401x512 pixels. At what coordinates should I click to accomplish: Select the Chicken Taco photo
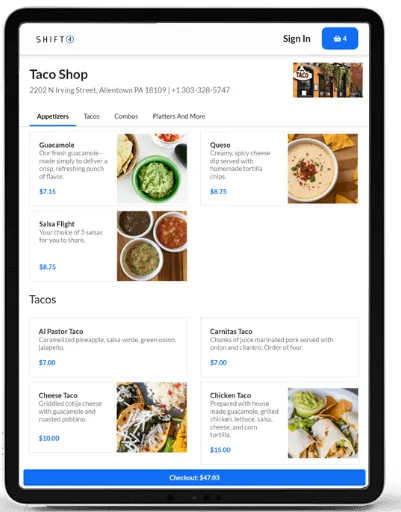(x=323, y=423)
